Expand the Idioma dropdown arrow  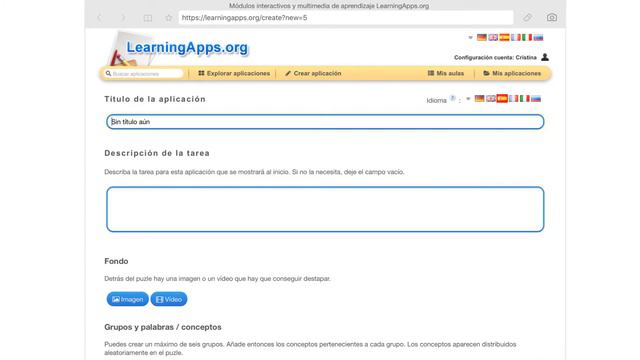(468, 99)
